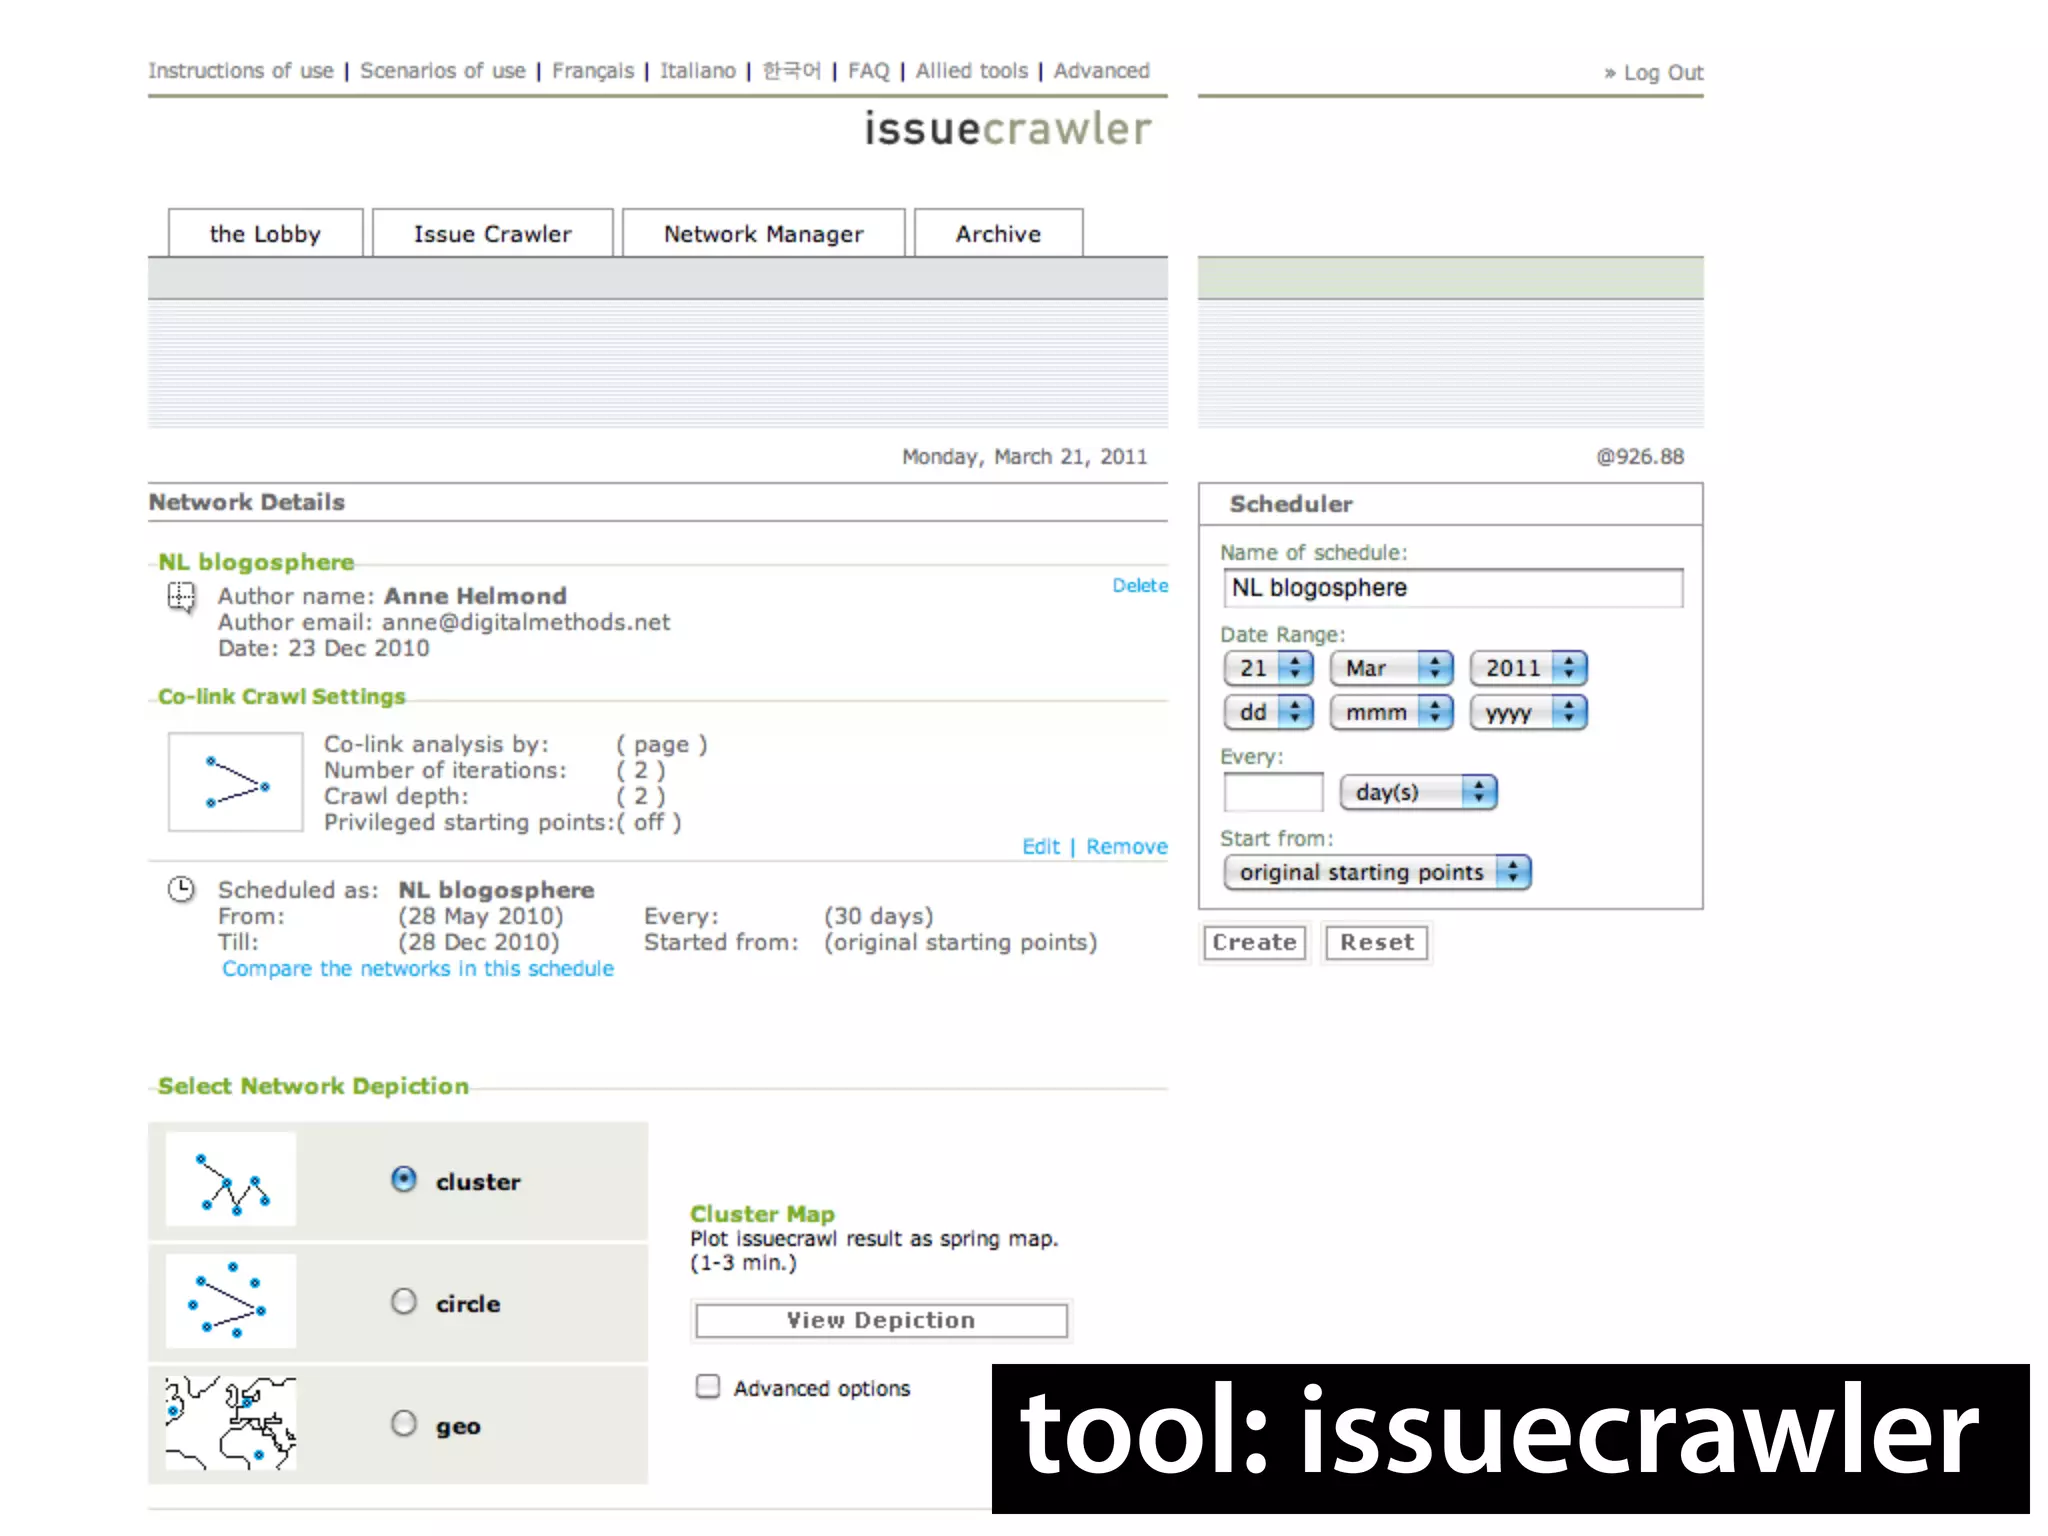Screen dimensions: 2048x1536
Task: Switch to the Lobby tab
Action: pyautogui.click(x=265, y=234)
